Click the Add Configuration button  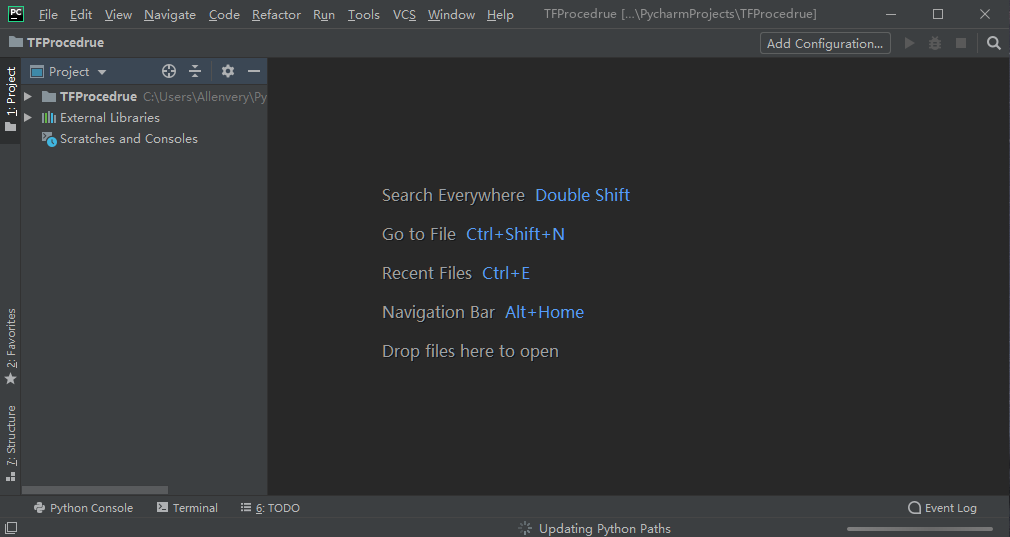[825, 43]
